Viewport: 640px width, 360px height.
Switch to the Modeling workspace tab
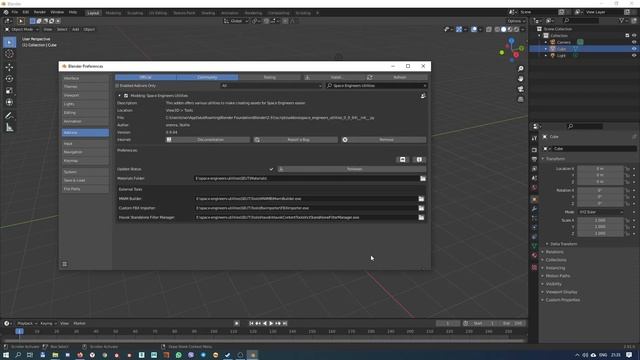tap(113, 13)
